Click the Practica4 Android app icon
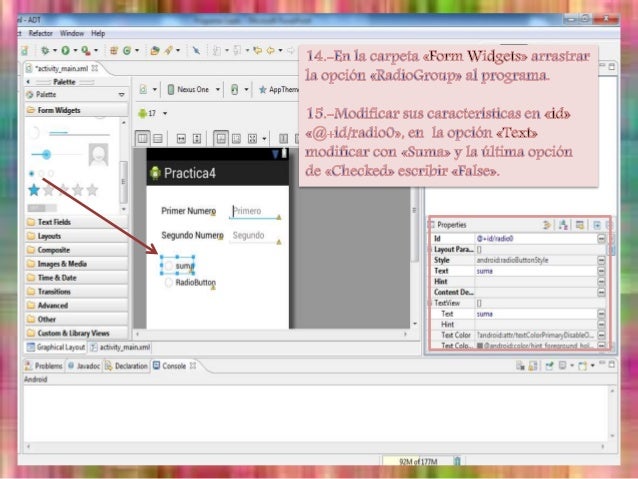This screenshot has width=638, height=479. coord(154,173)
